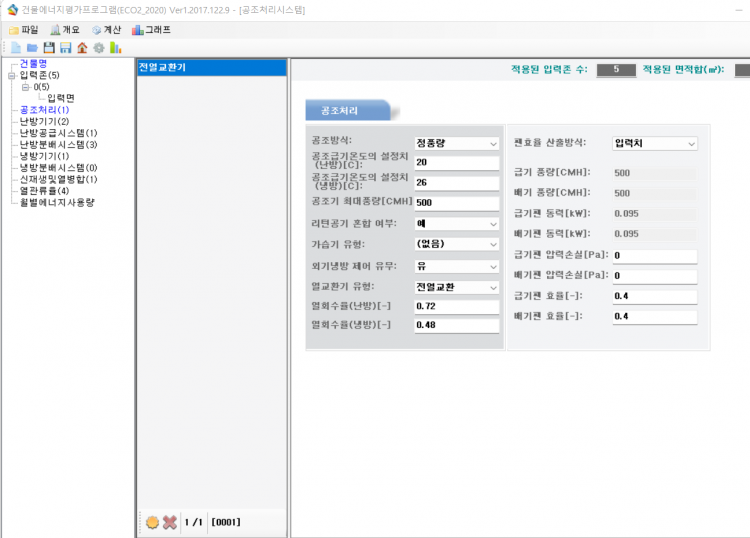Open the 계산 menu

tap(106, 30)
